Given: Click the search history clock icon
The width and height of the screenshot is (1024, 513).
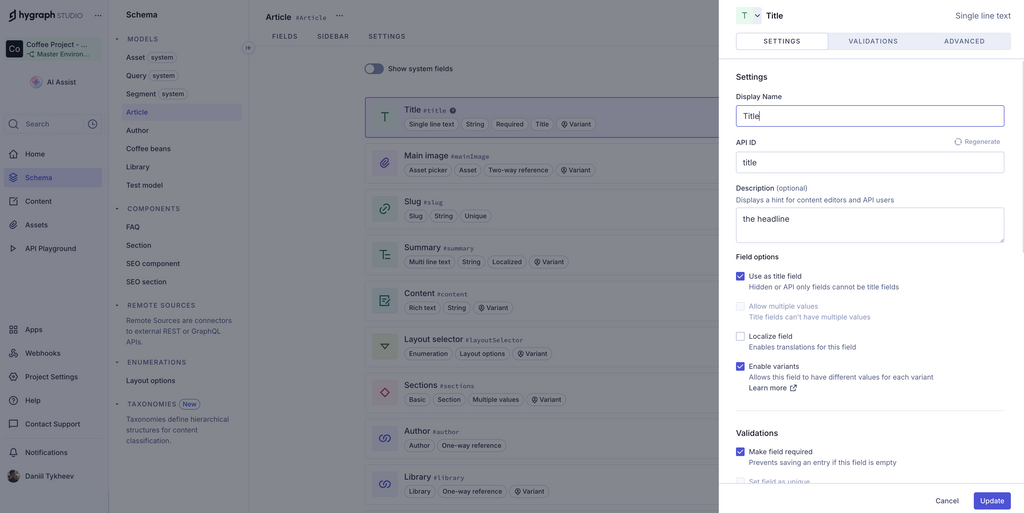Looking at the screenshot, I should [92, 124].
